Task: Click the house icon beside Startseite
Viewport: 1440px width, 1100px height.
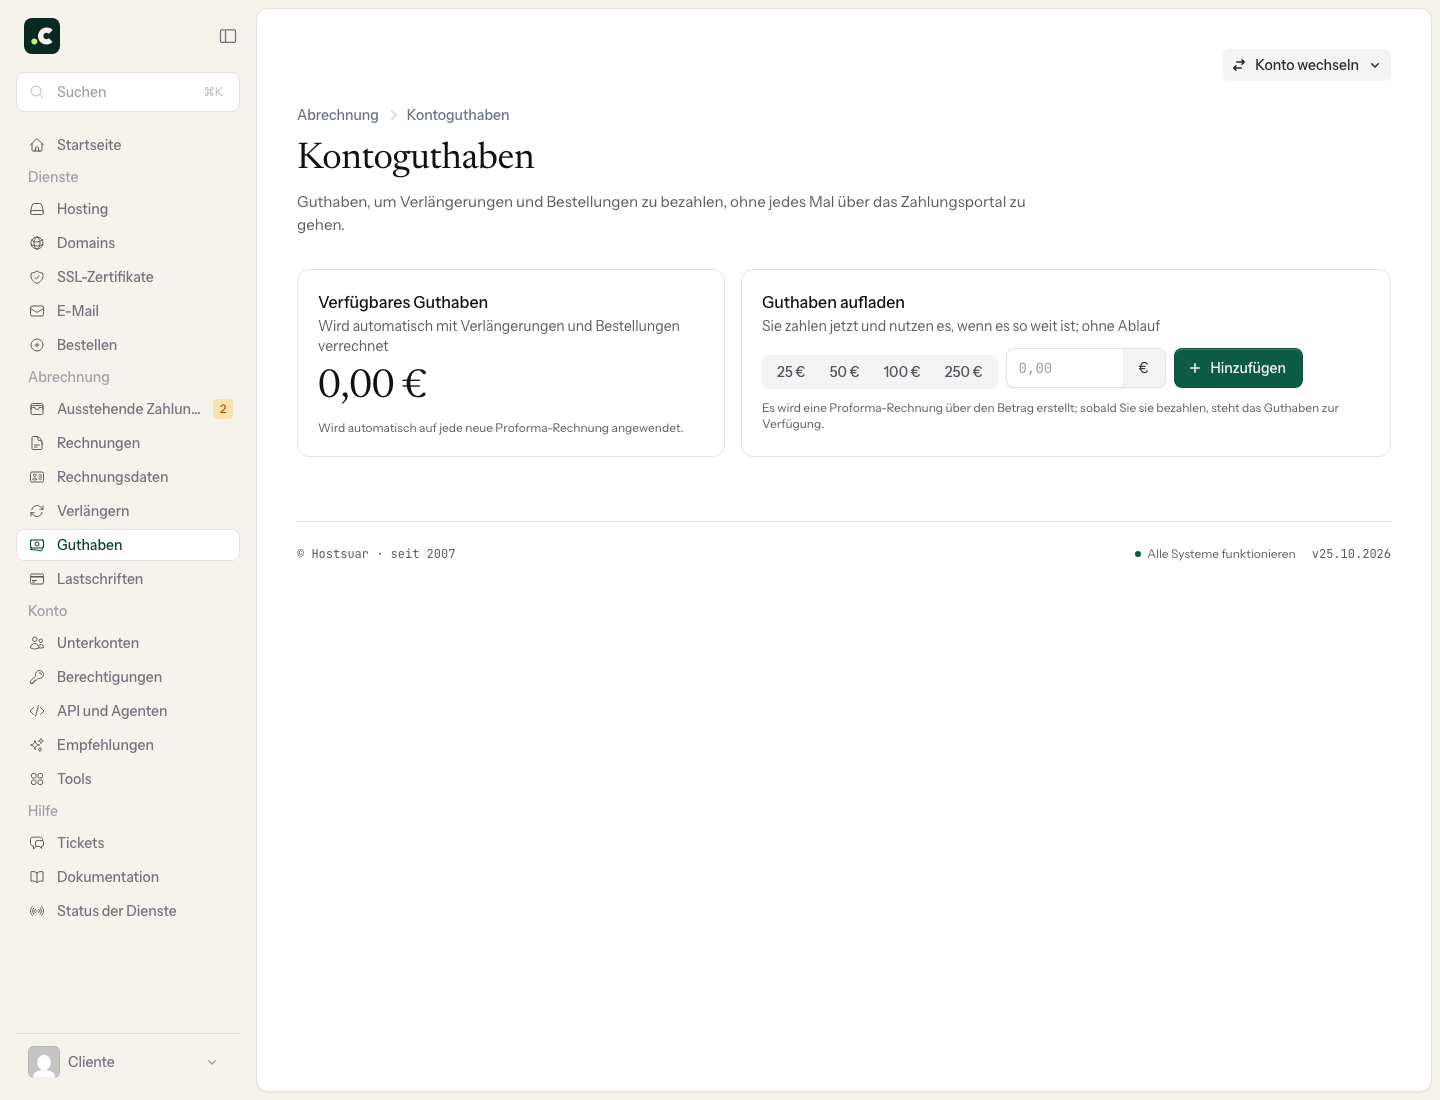Action: pyautogui.click(x=37, y=145)
